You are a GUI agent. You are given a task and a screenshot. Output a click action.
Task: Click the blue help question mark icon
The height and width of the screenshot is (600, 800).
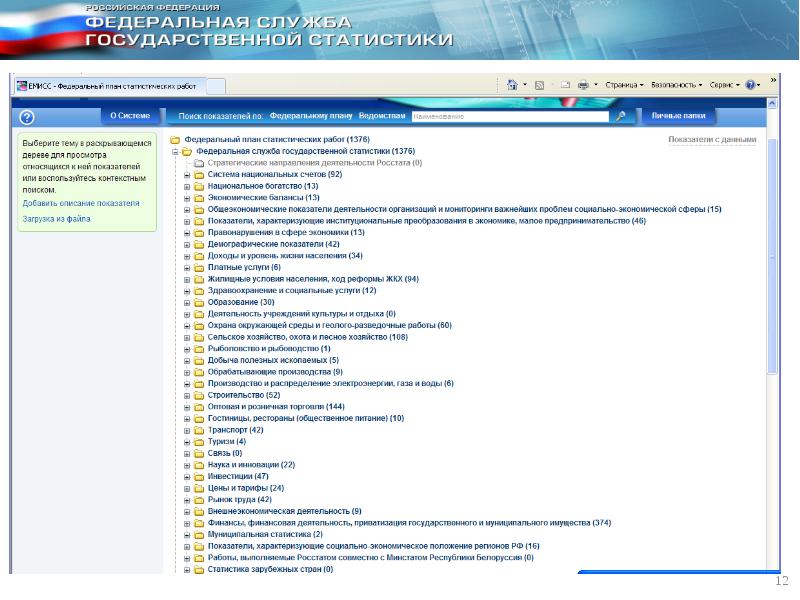tap(22, 116)
